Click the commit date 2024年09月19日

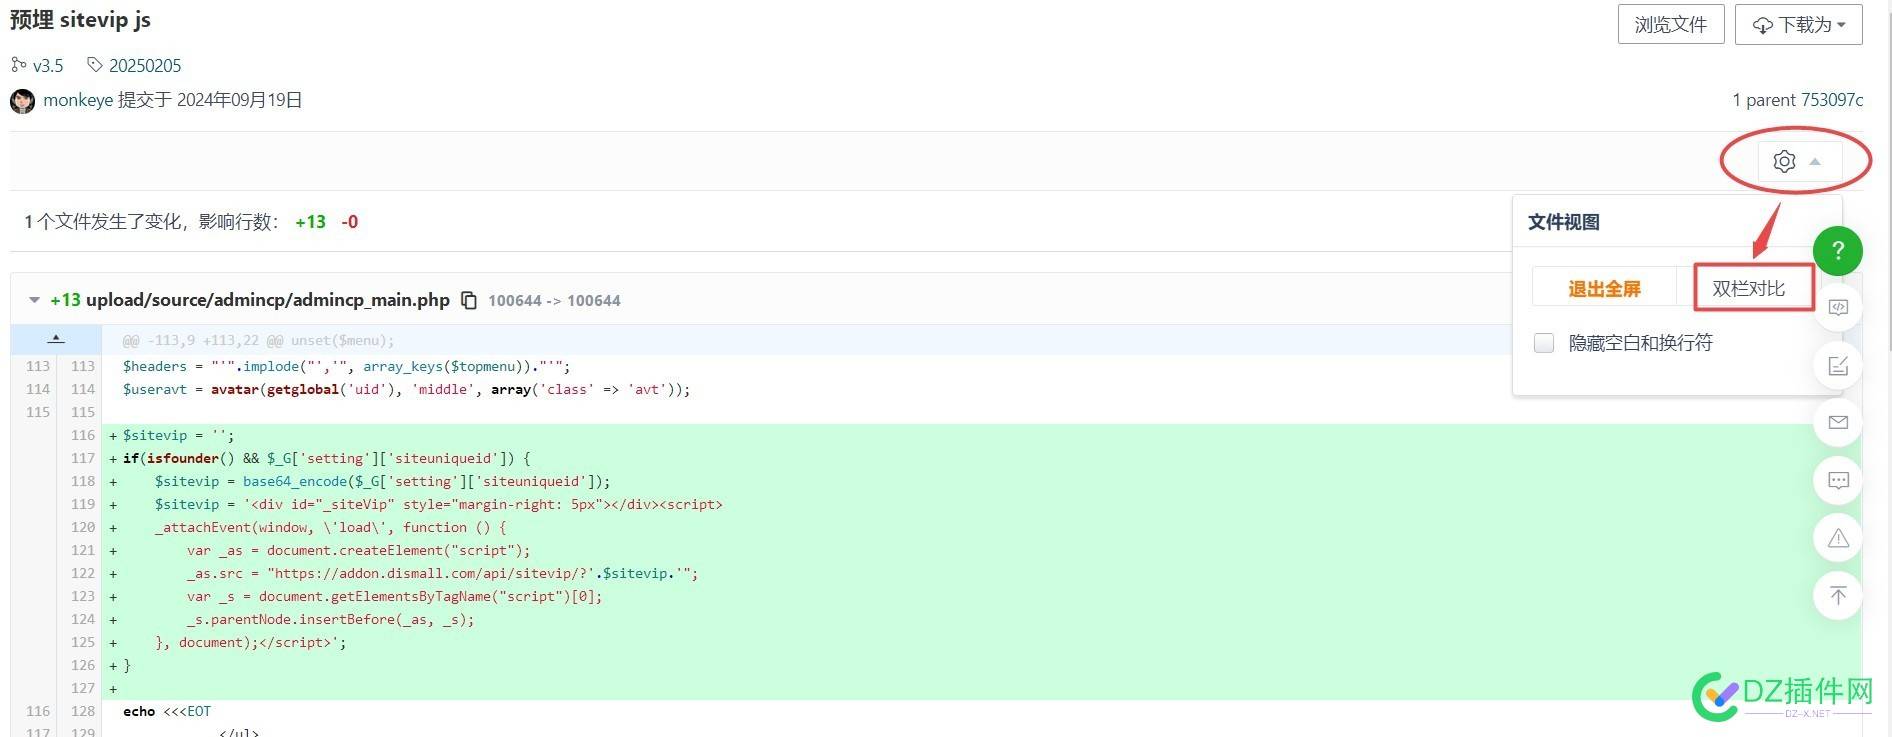(239, 100)
